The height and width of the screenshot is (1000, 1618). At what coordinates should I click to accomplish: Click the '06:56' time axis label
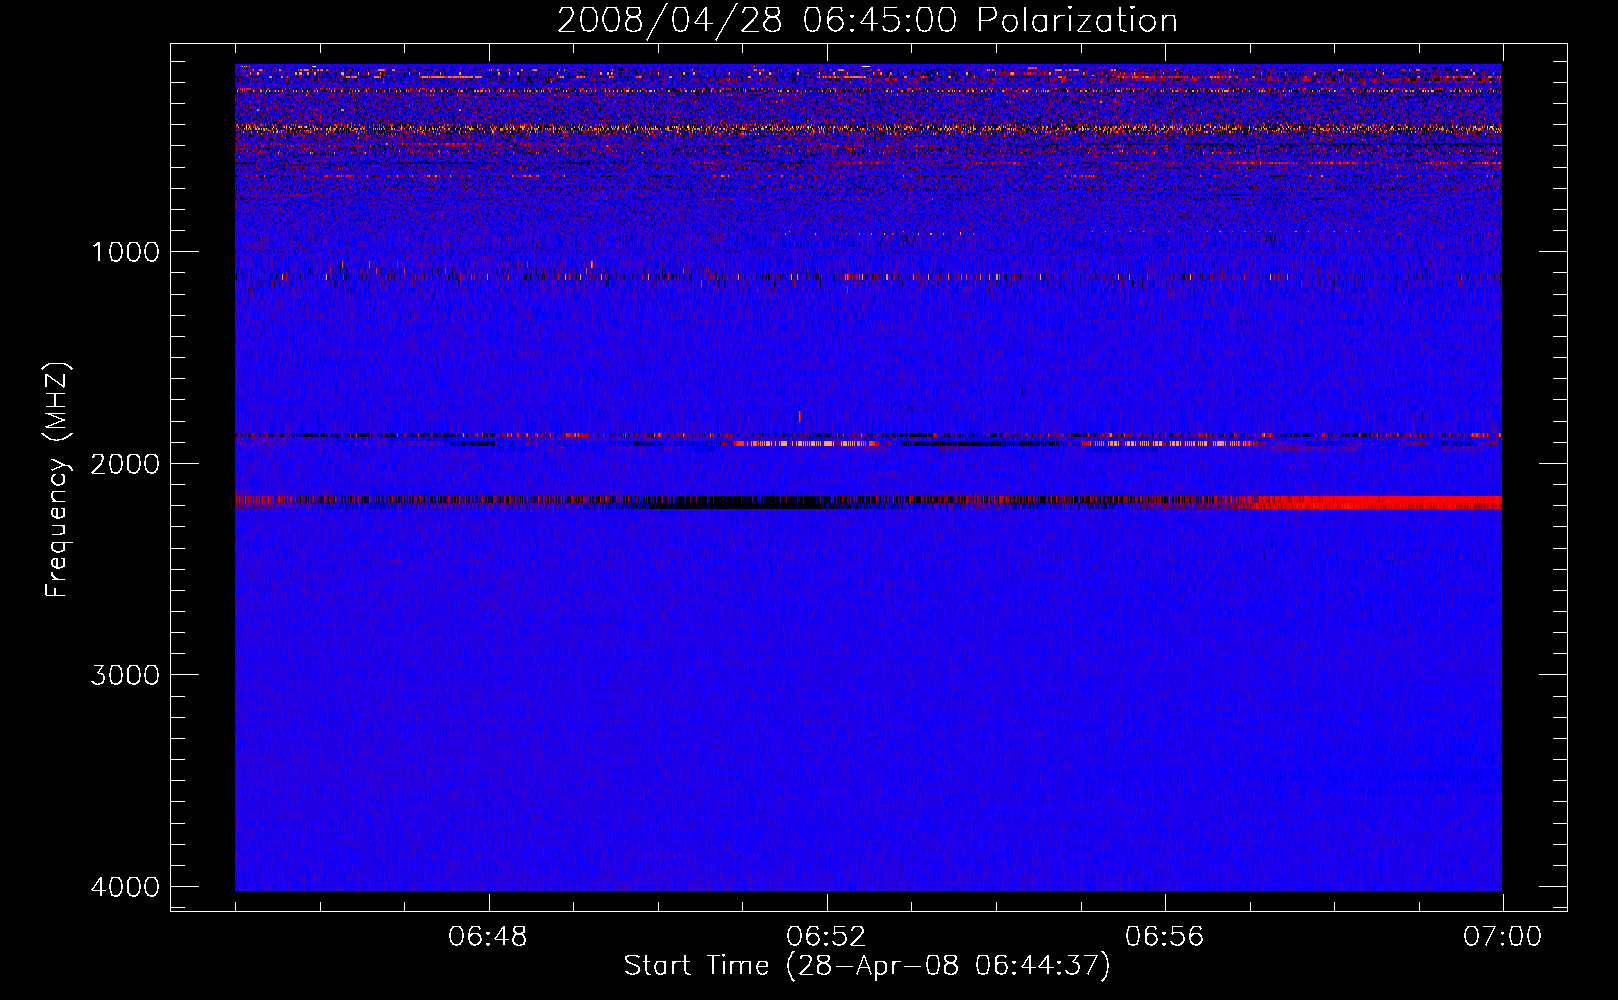(1164, 937)
